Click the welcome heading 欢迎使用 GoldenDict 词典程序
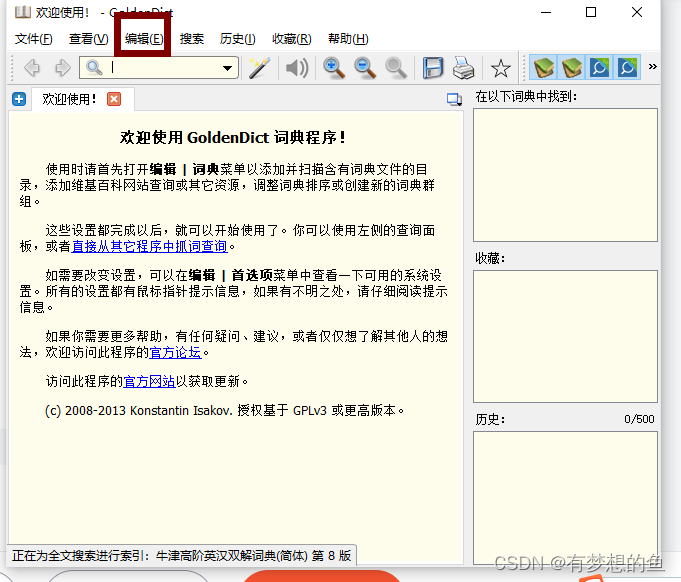This screenshot has width=681, height=582. [233, 138]
